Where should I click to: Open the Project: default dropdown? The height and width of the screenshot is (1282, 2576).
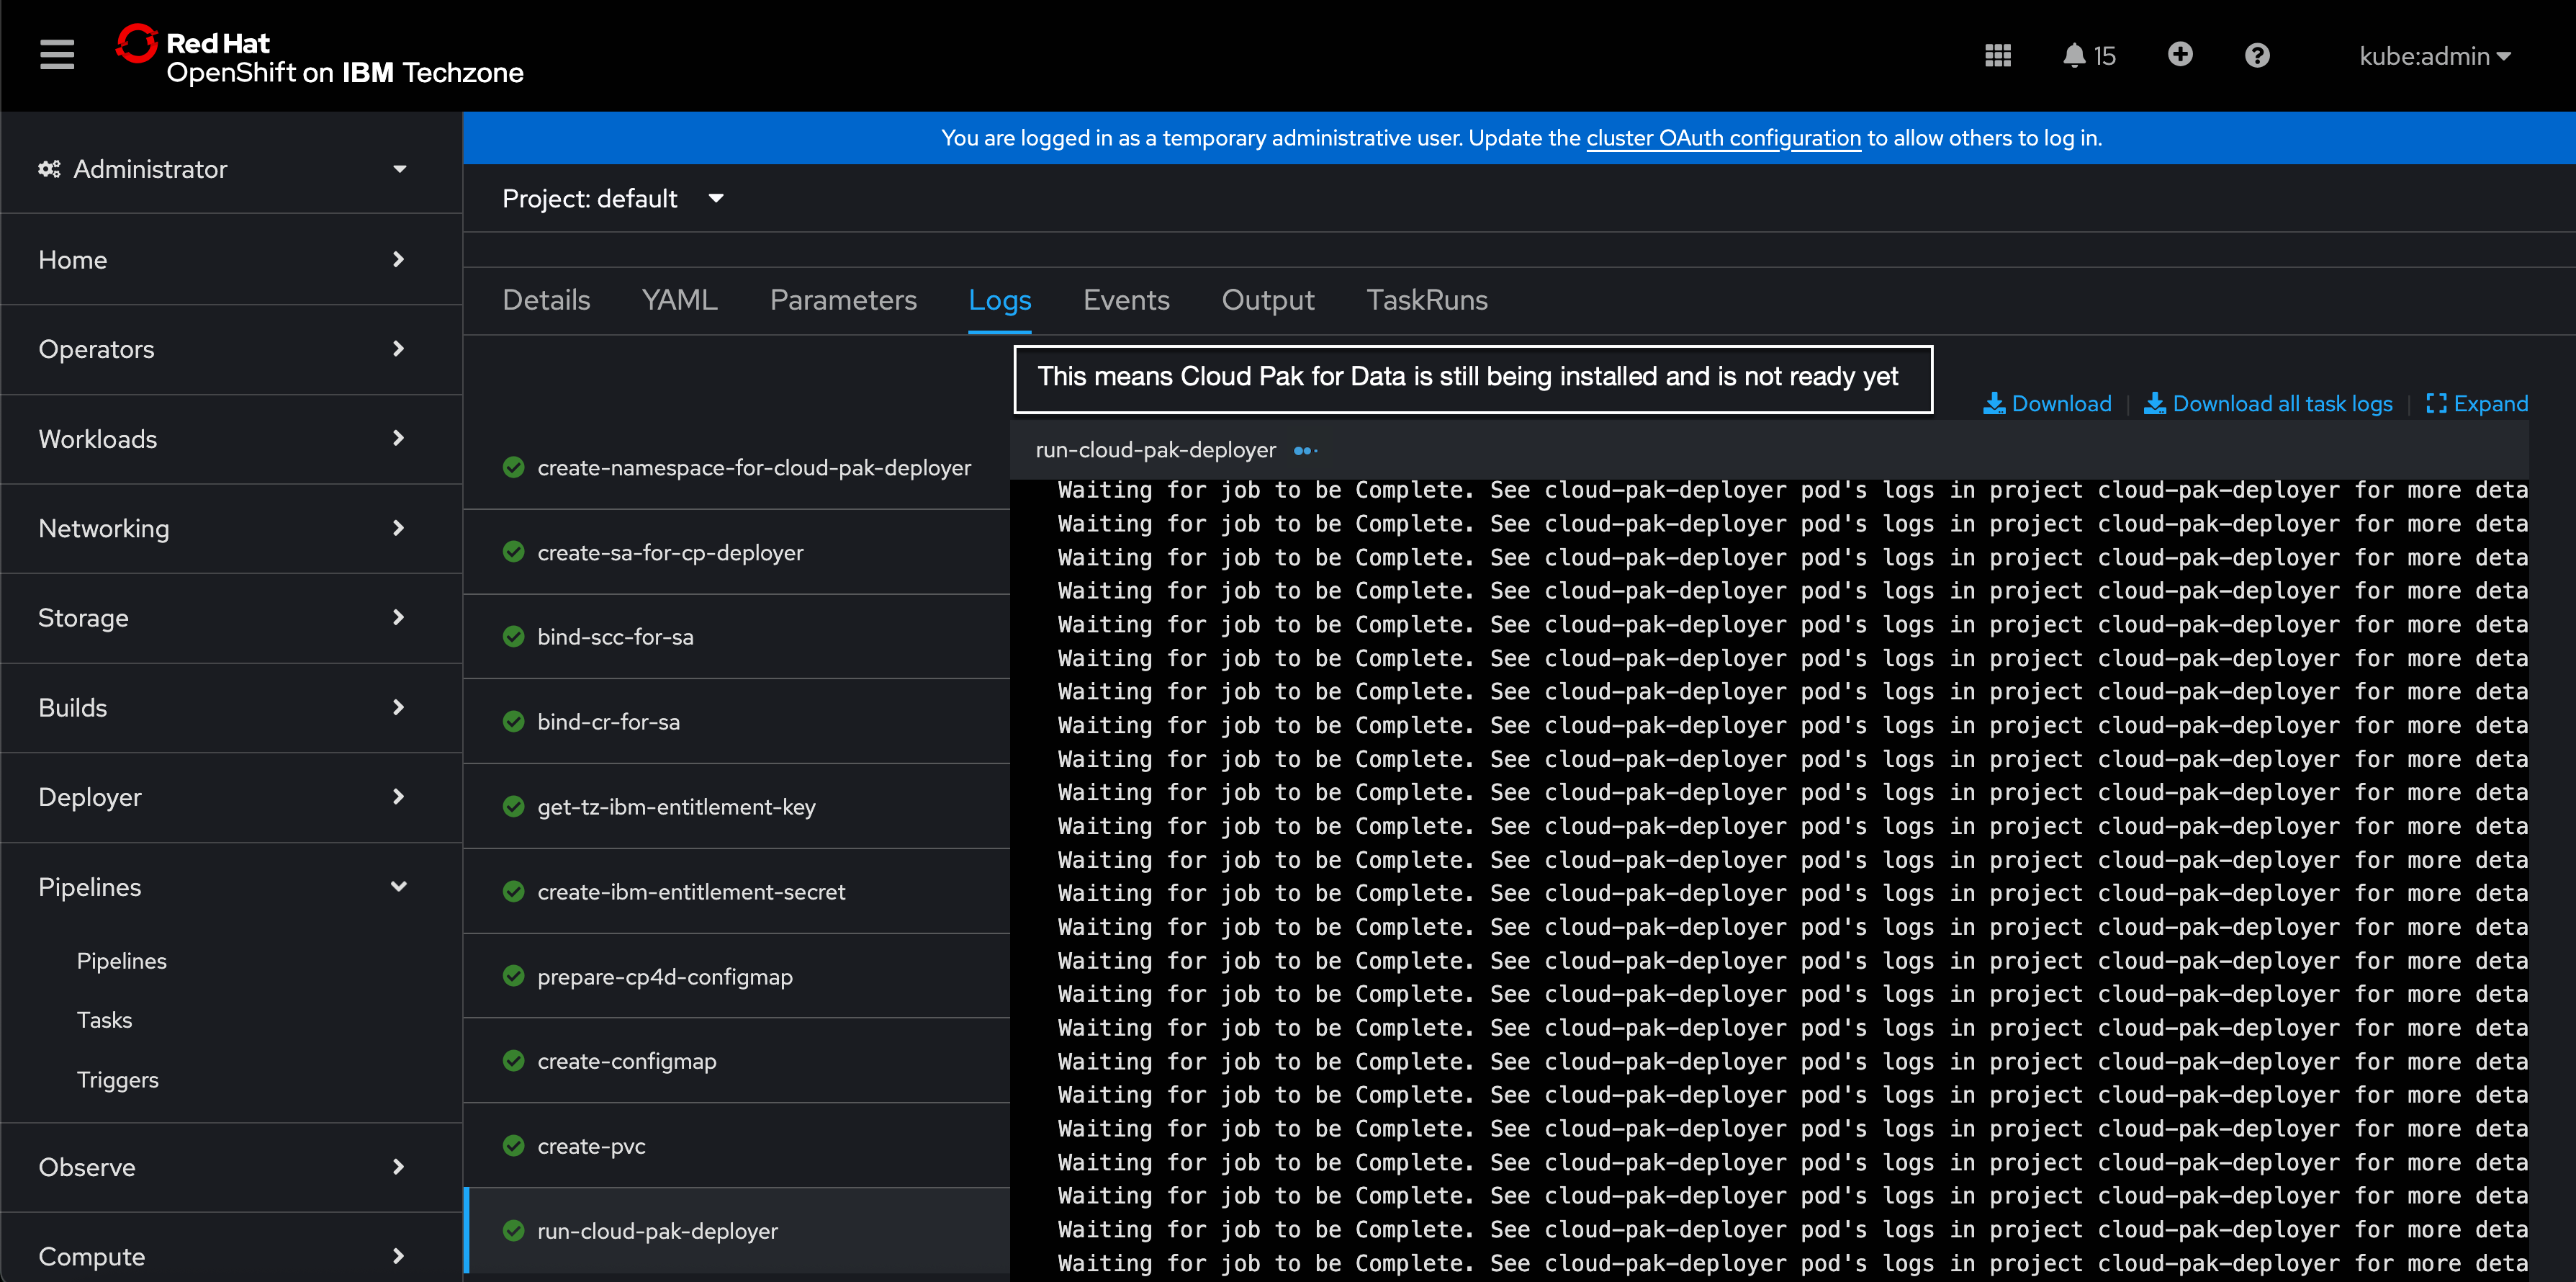pyautogui.click(x=612, y=198)
